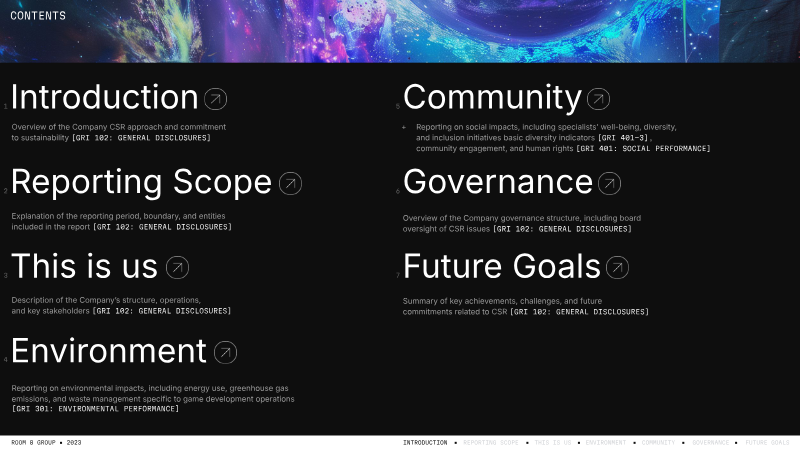
Task: Go to Future Goals in footer navigation
Action: (x=767, y=442)
